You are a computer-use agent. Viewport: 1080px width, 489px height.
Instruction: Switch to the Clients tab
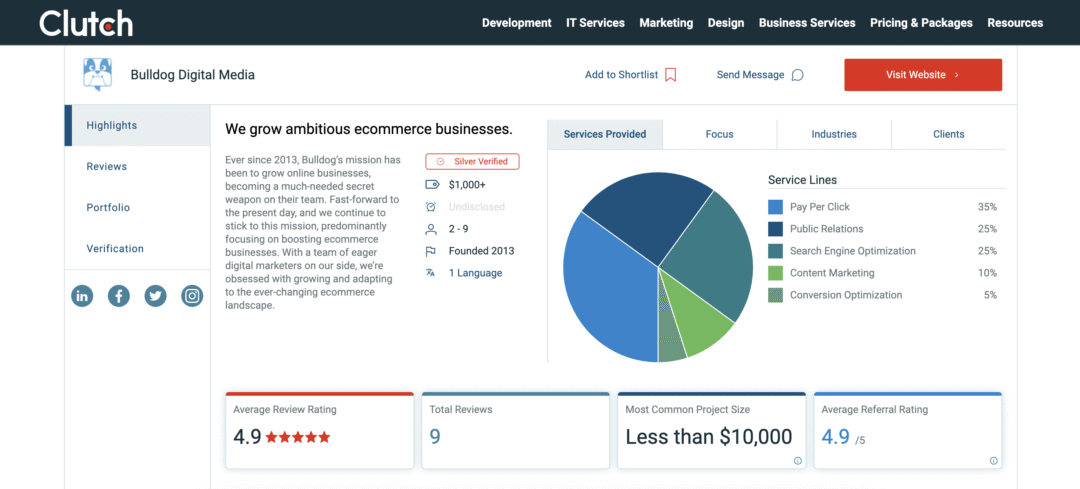(x=948, y=134)
